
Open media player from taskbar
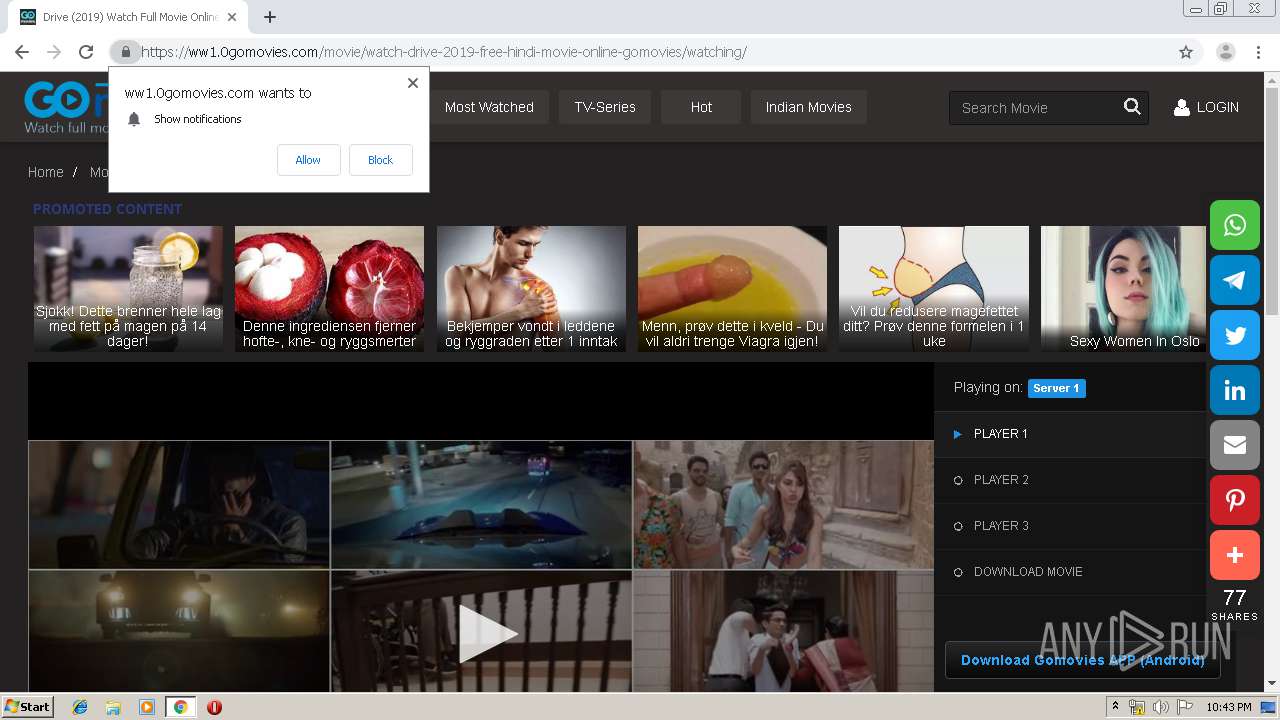(147, 707)
